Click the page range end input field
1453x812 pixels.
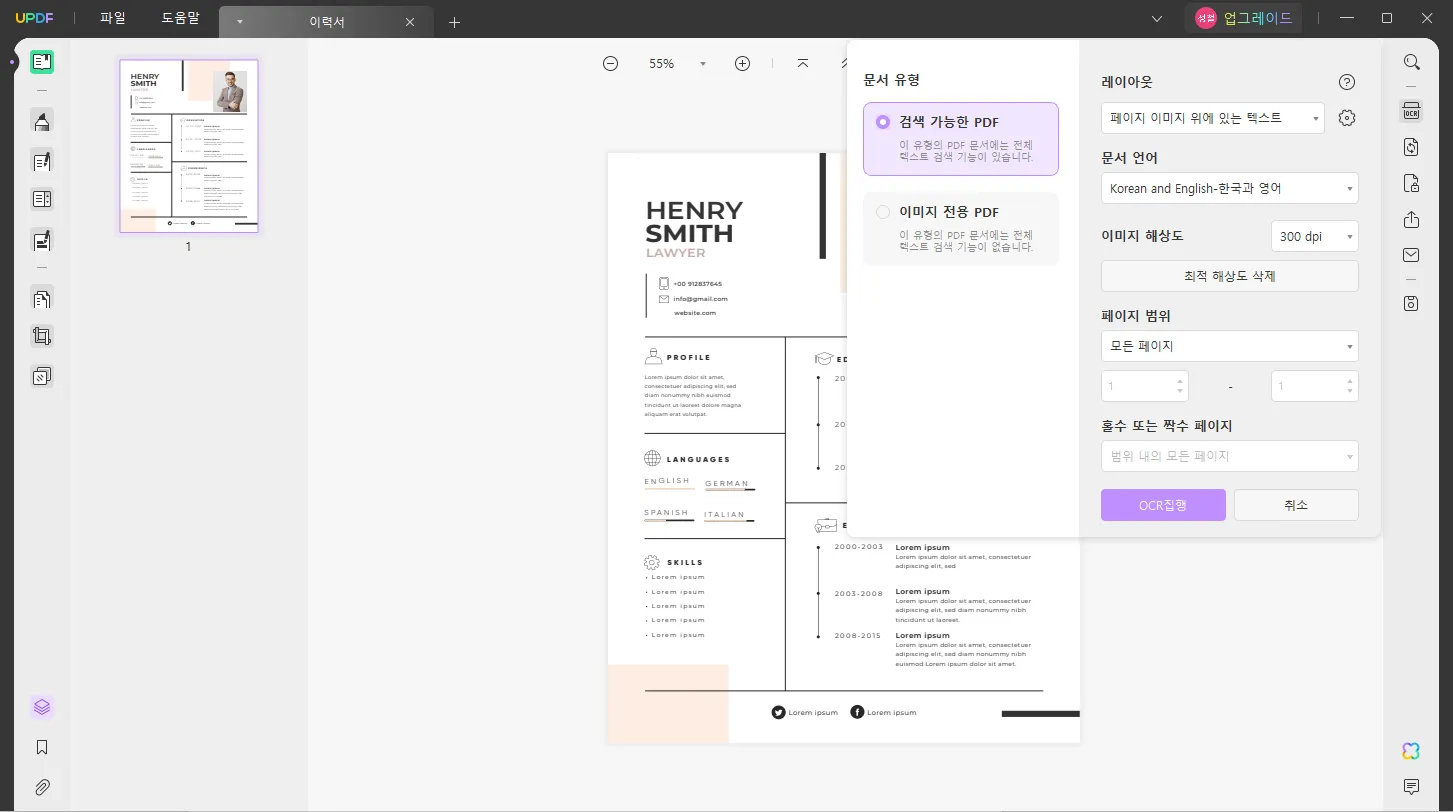pyautogui.click(x=1315, y=386)
